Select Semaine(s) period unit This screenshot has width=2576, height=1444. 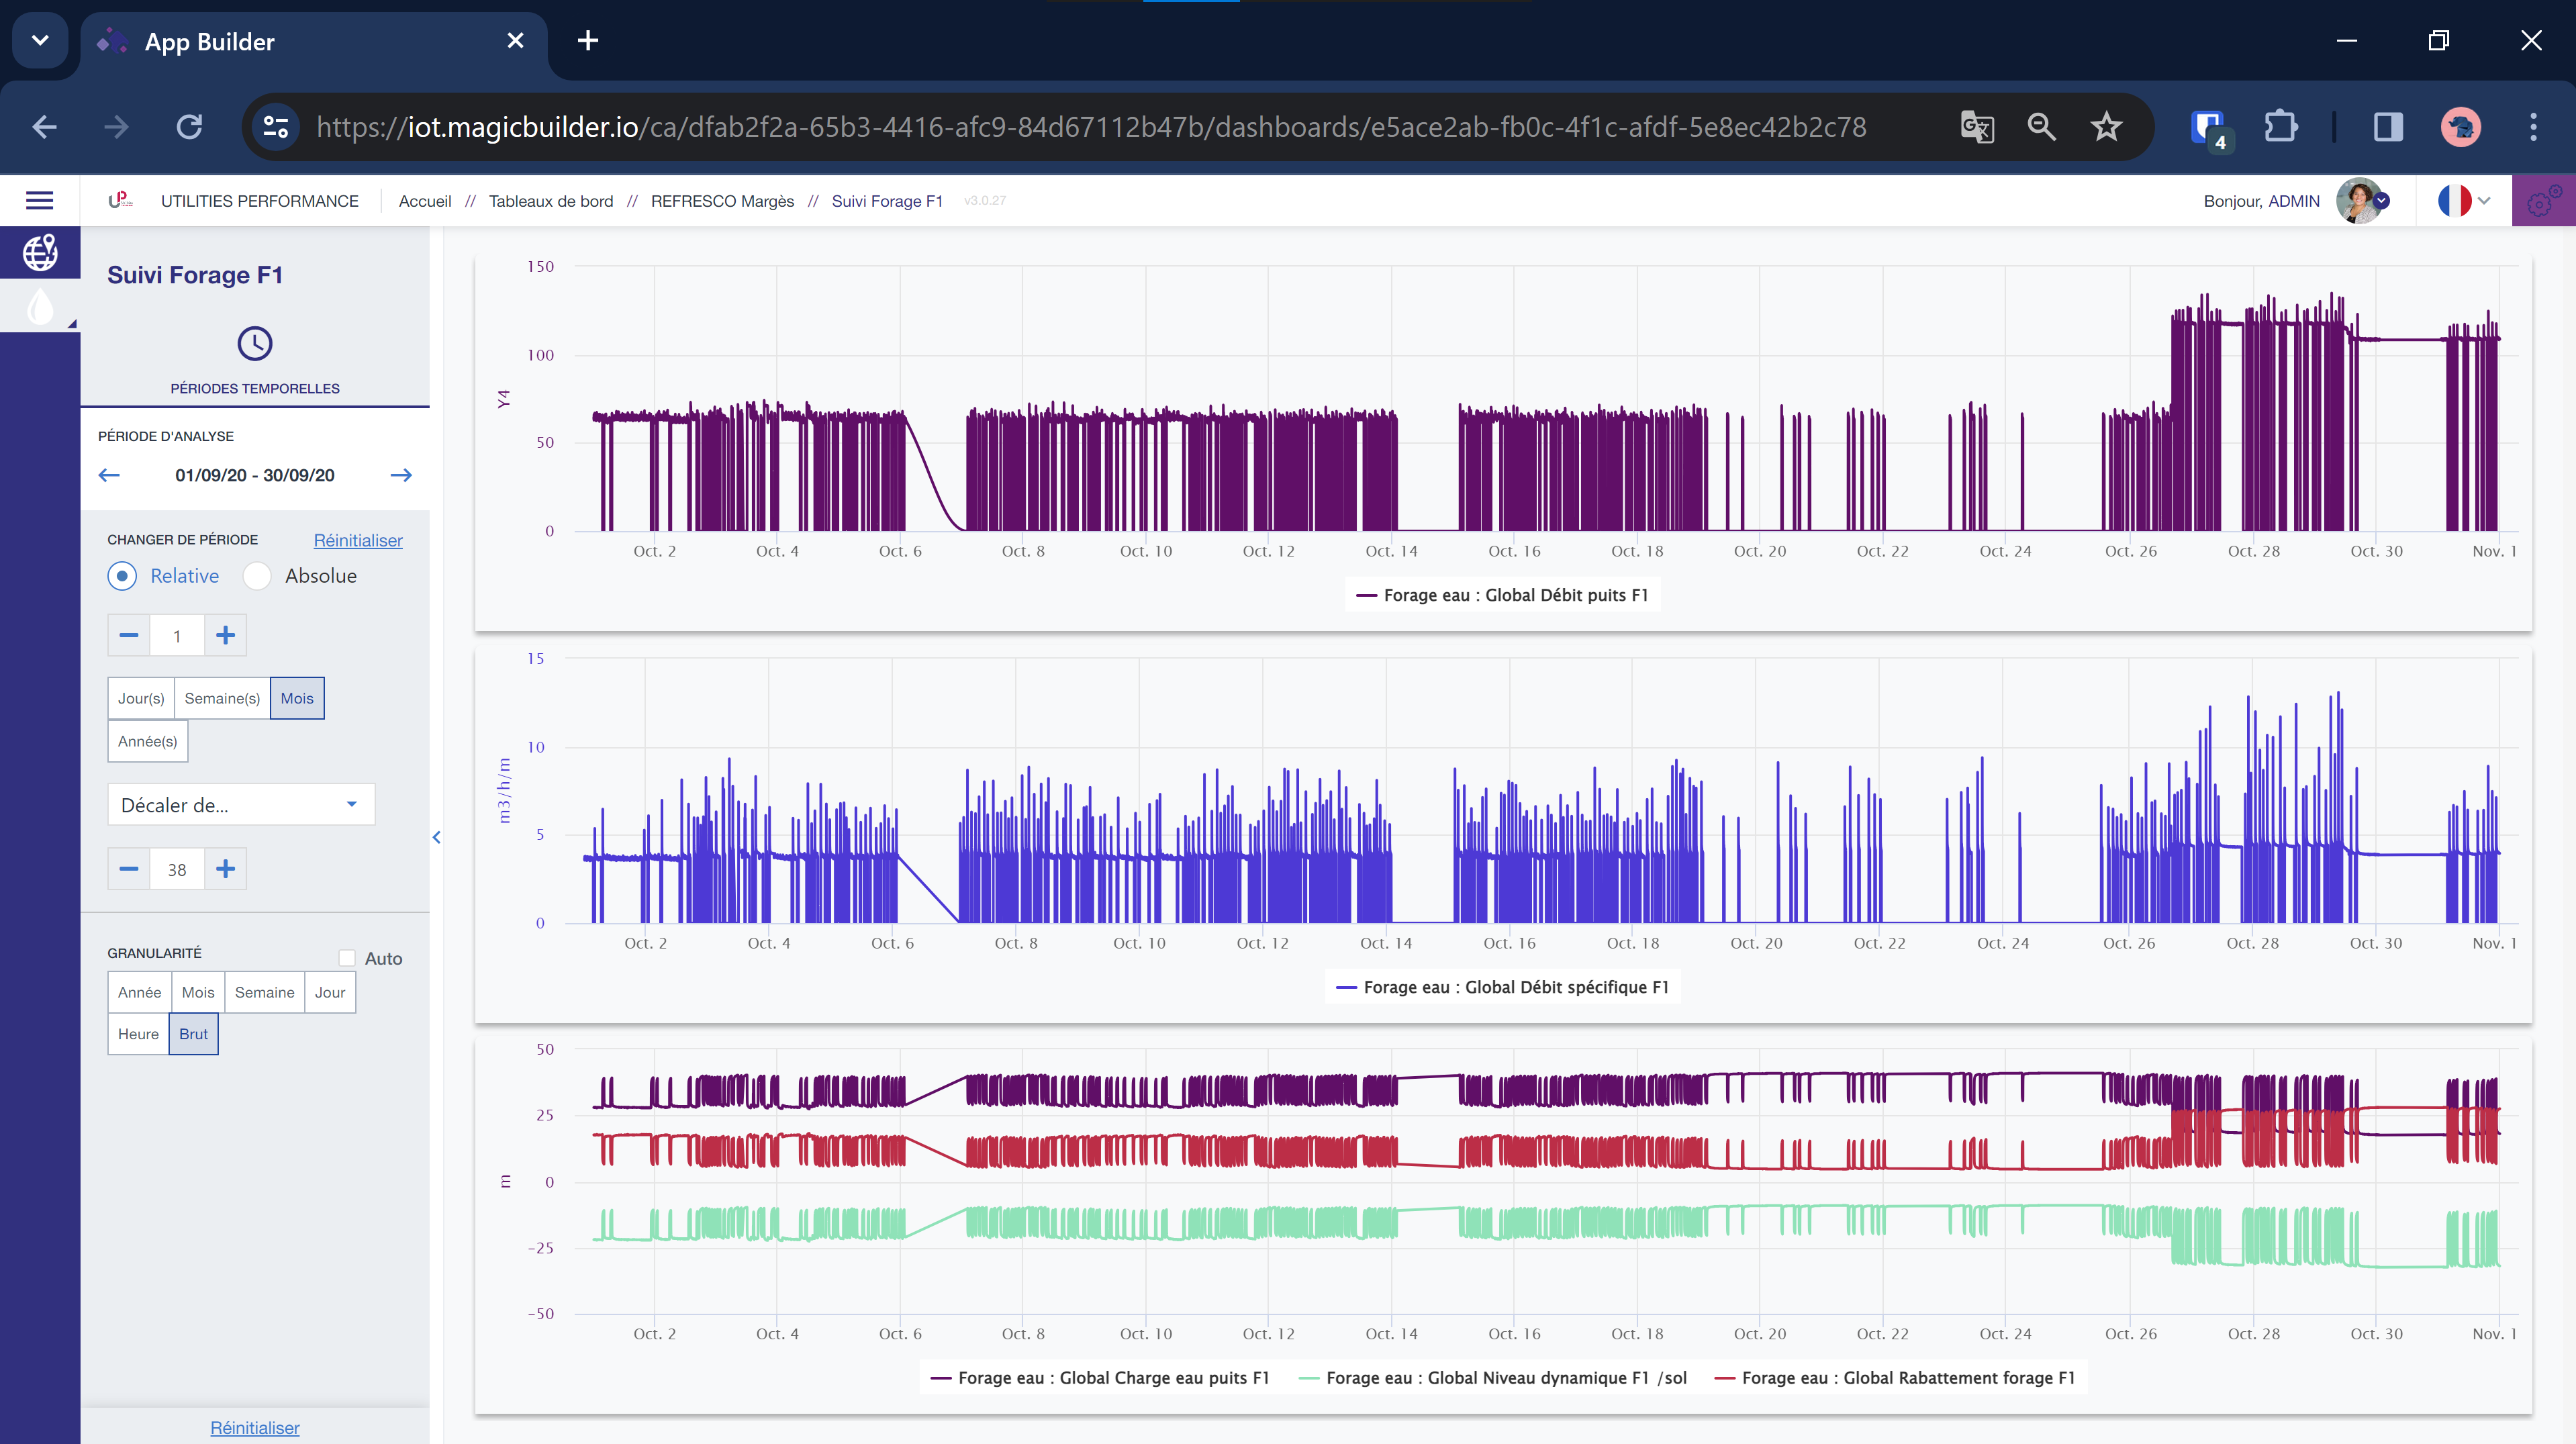coord(222,698)
